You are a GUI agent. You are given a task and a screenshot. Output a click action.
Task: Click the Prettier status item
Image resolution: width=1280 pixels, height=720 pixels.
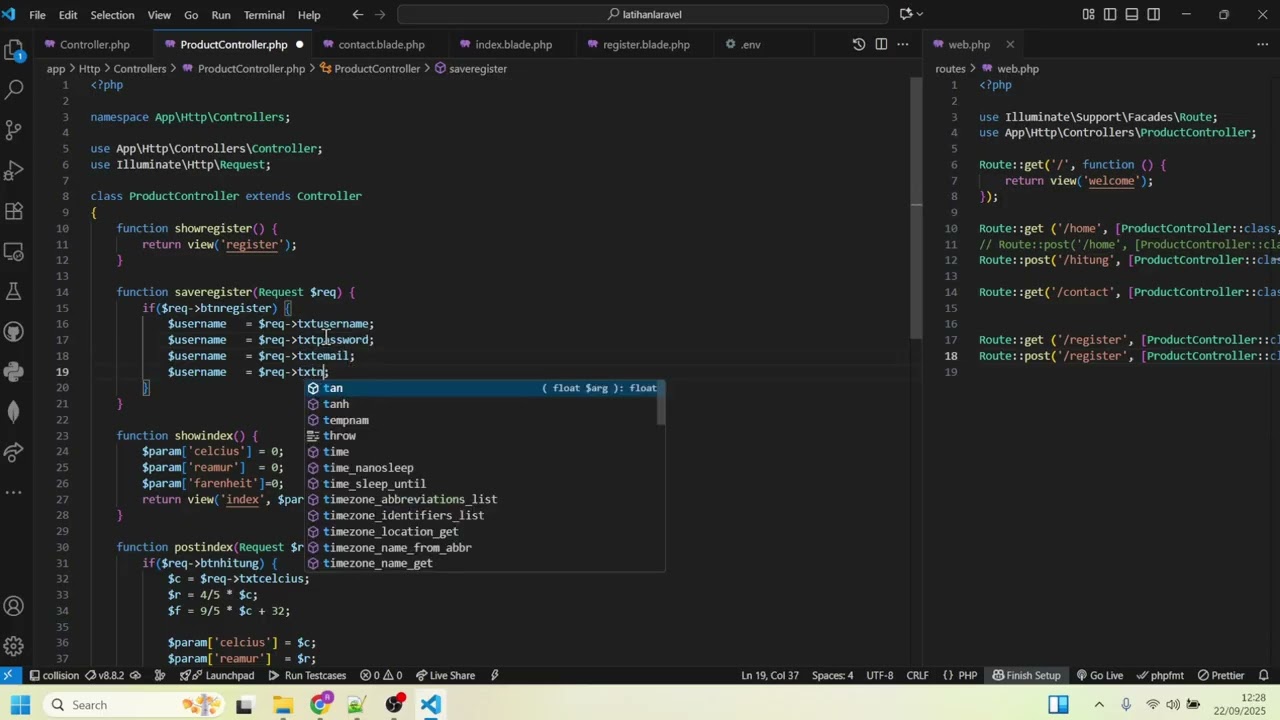tap(1220, 675)
